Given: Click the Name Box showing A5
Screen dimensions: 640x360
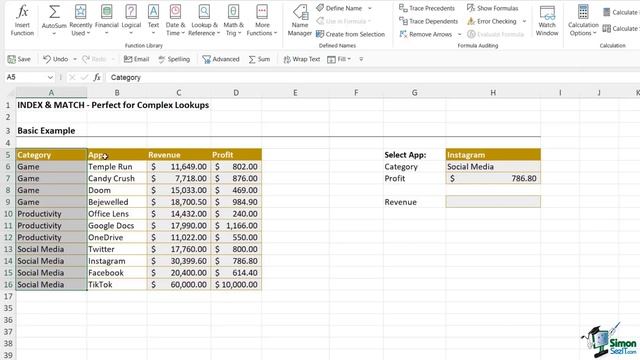Looking at the screenshot, I should coord(25,77).
